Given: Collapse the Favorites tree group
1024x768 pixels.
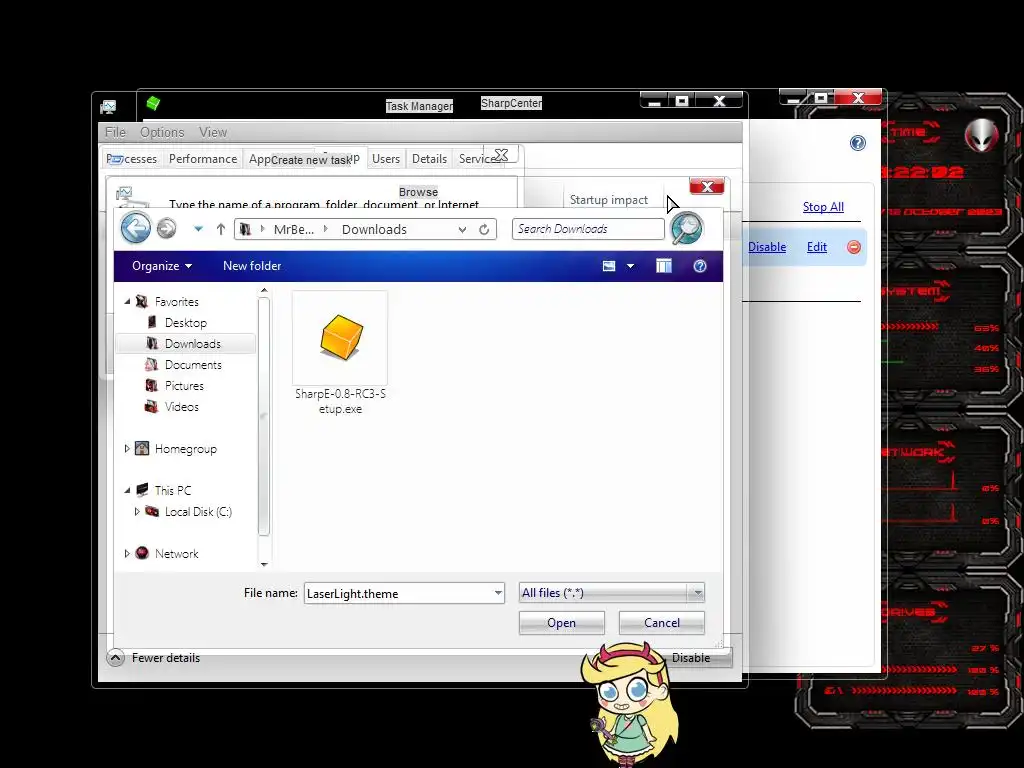Looking at the screenshot, I should (127, 302).
